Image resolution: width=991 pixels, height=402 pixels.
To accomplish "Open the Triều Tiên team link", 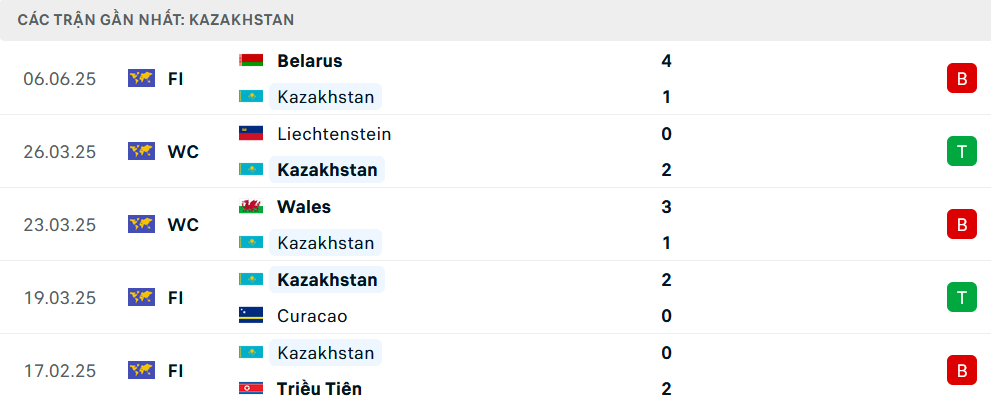I will [319, 389].
